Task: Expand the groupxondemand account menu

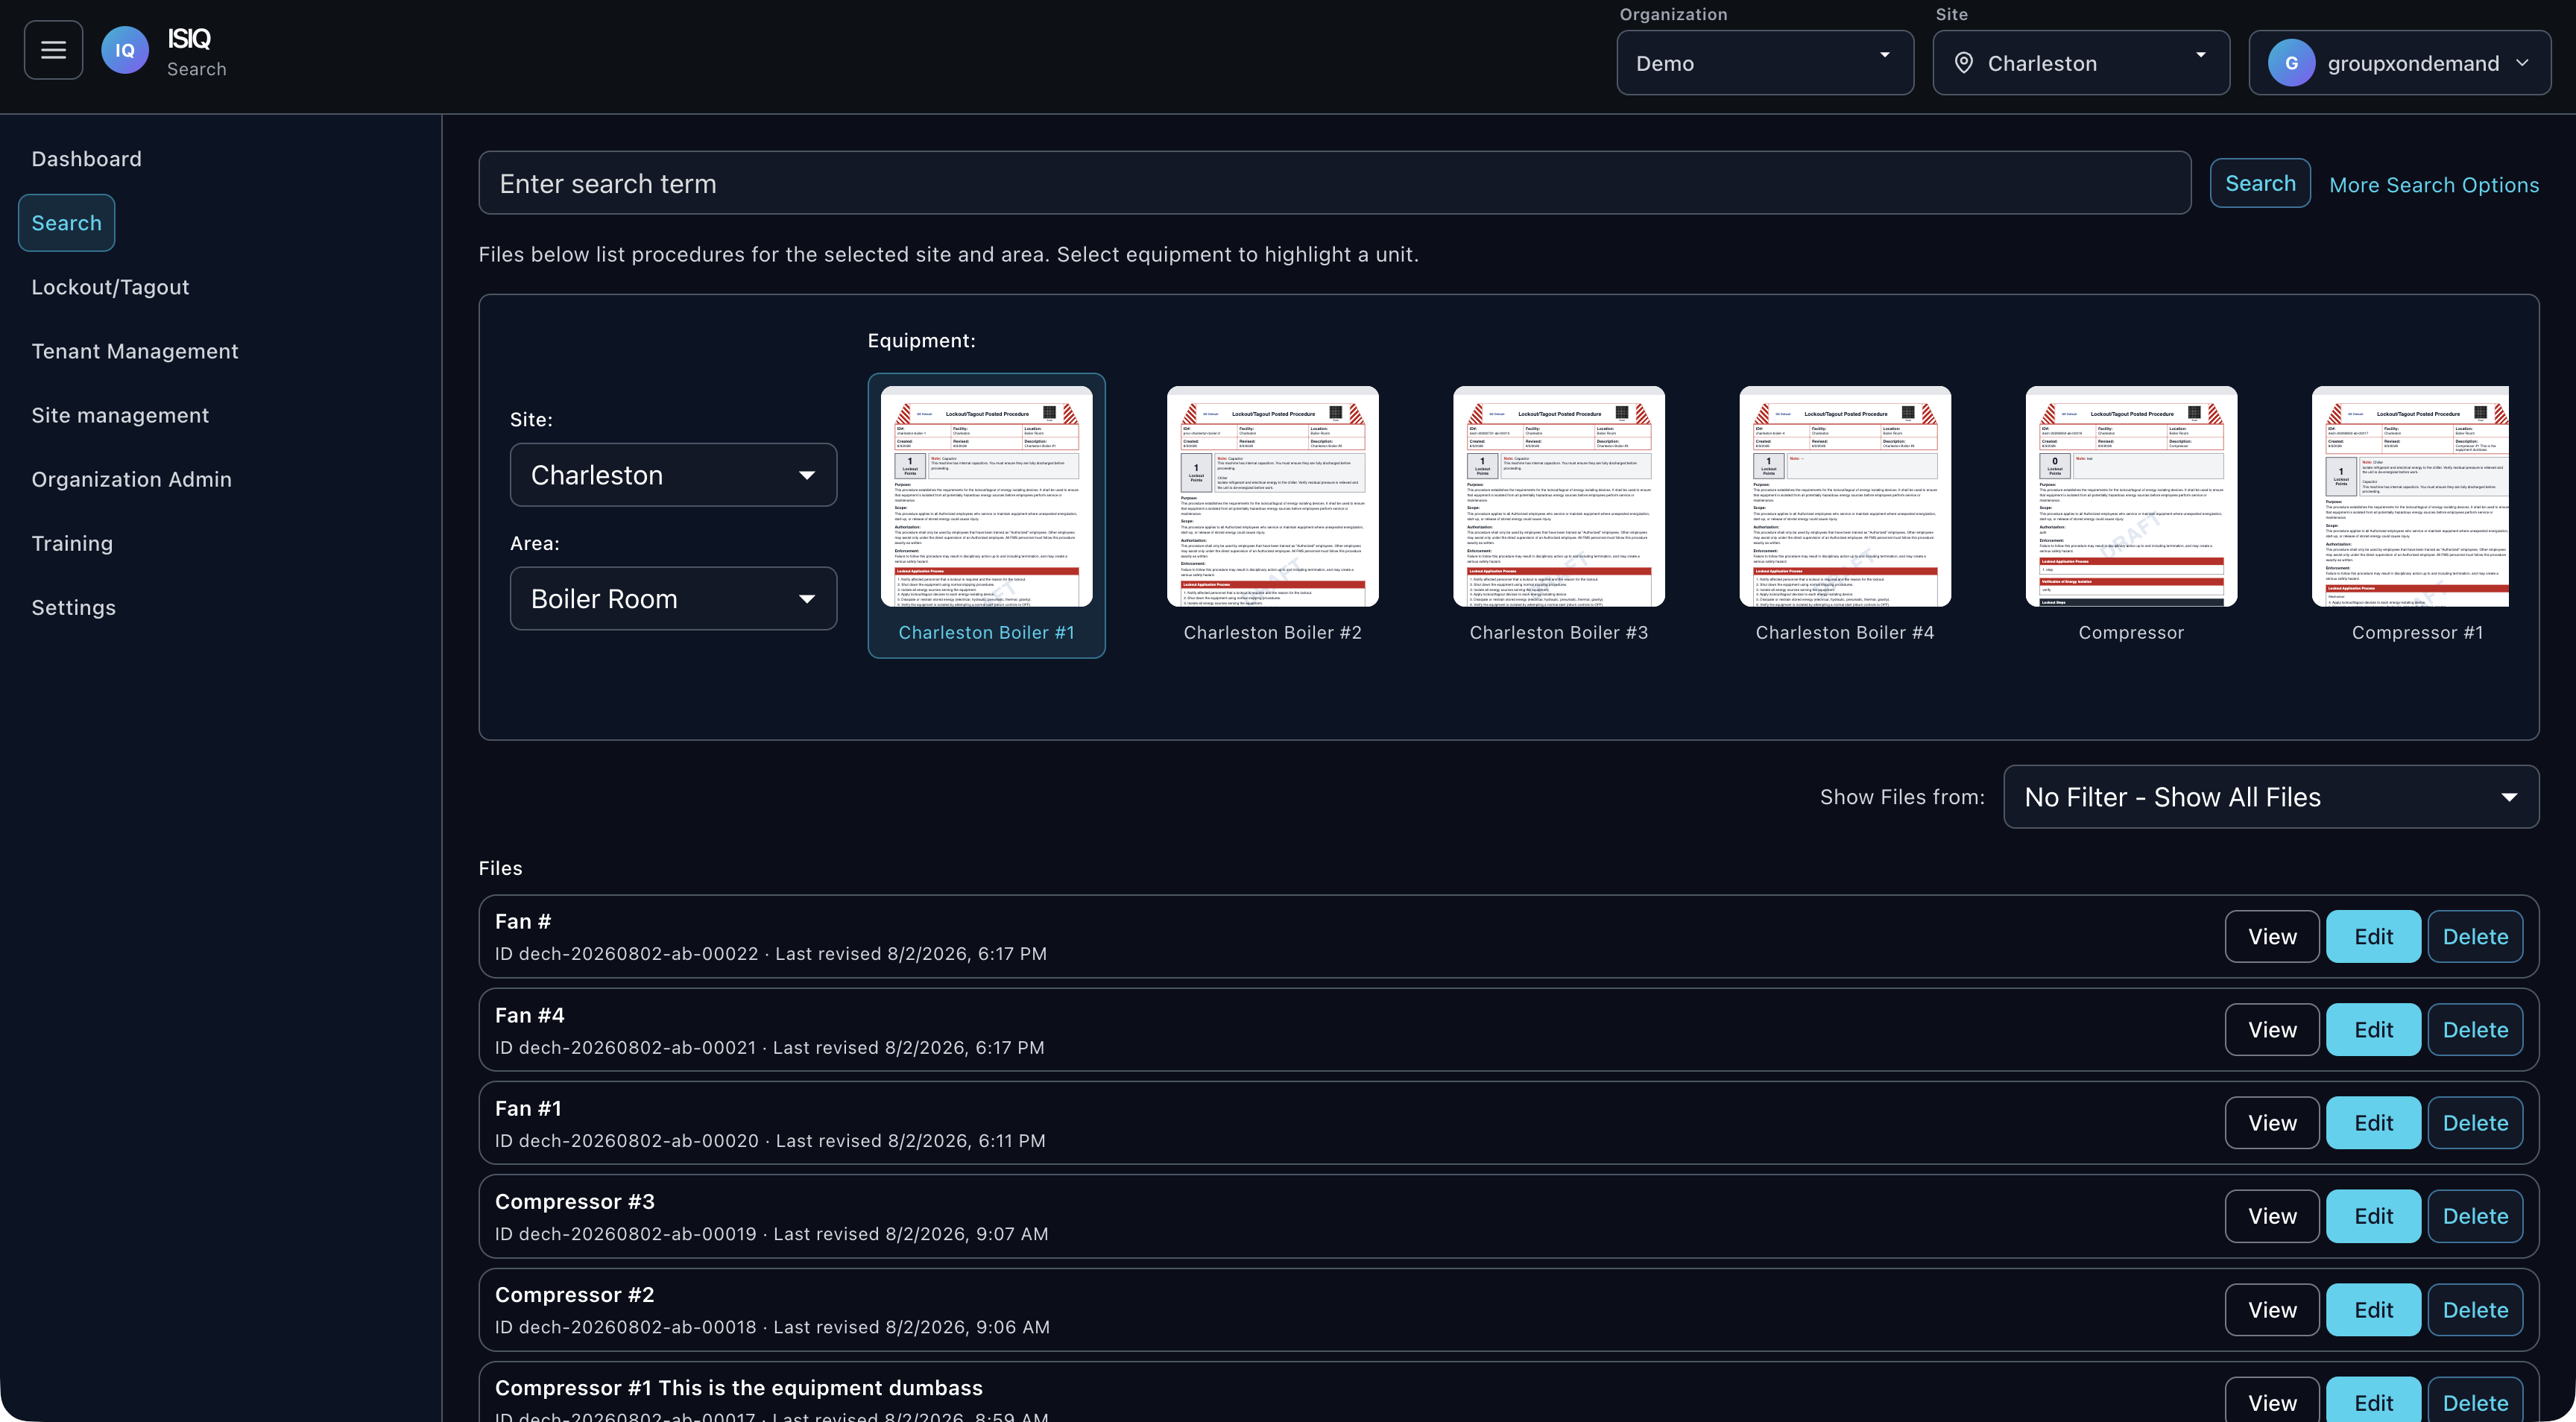Action: 2400,63
